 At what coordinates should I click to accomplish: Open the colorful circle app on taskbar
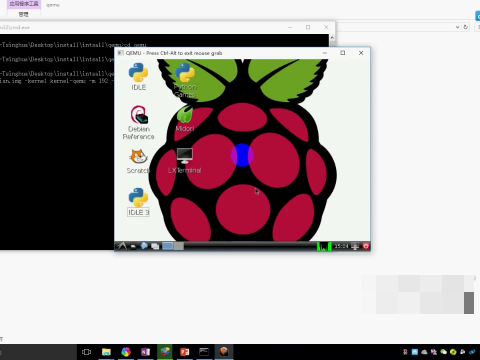click(x=126, y=352)
